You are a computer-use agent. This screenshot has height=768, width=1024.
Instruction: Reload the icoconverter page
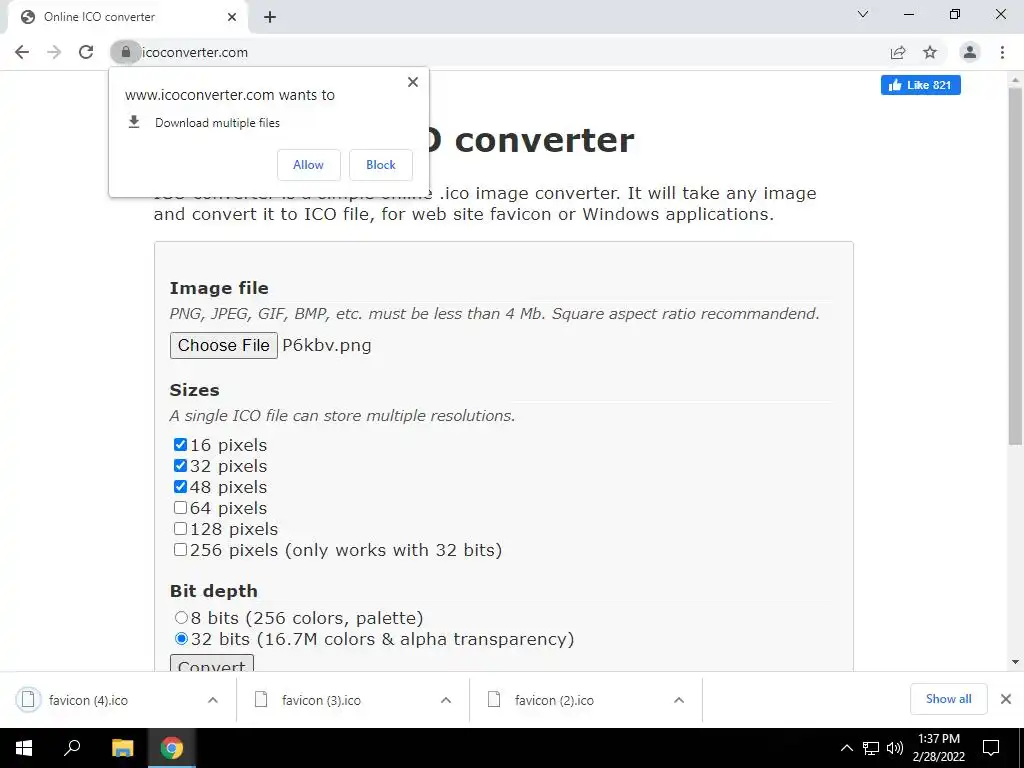pyautogui.click(x=86, y=52)
